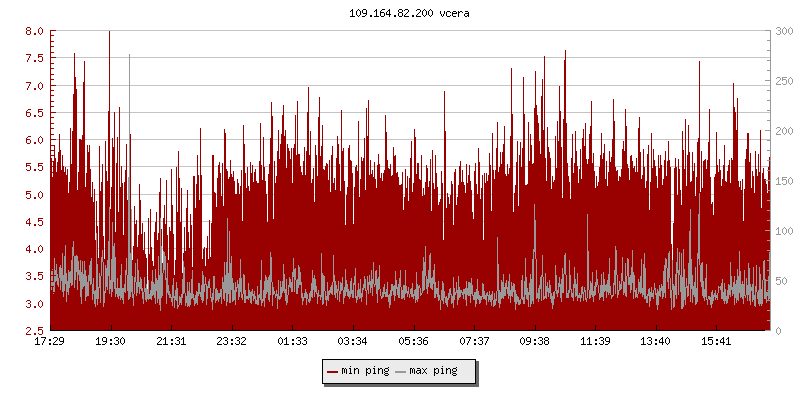The height and width of the screenshot is (400, 800).
Task: Select the "max ping" legend label
Action: (x=433, y=371)
